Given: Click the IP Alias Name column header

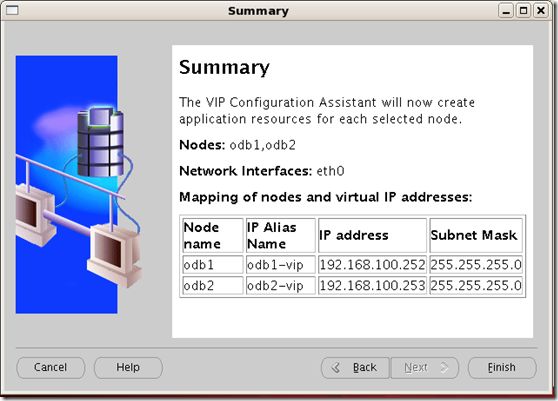Looking at the screenshot, I should click(281, 235).
